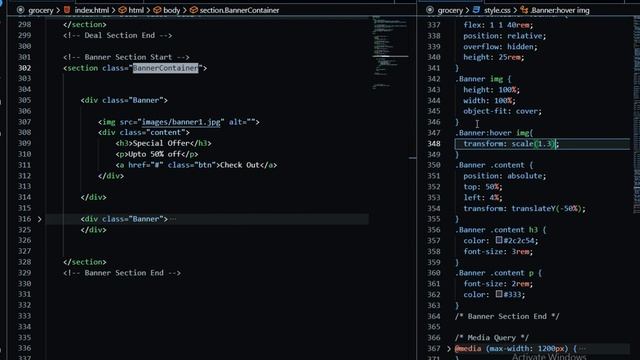Click the right editor minimap

[637, 114]
